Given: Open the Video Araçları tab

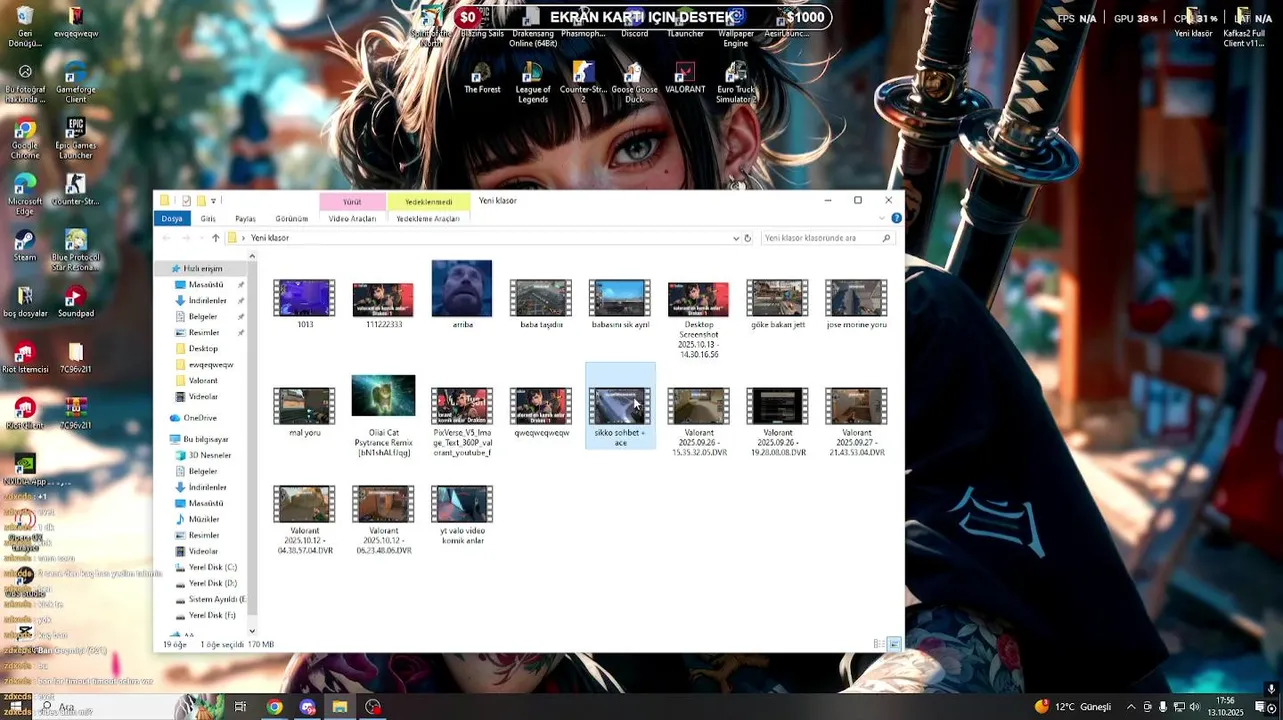Looking at the screenshot, I should click(352, 218).
